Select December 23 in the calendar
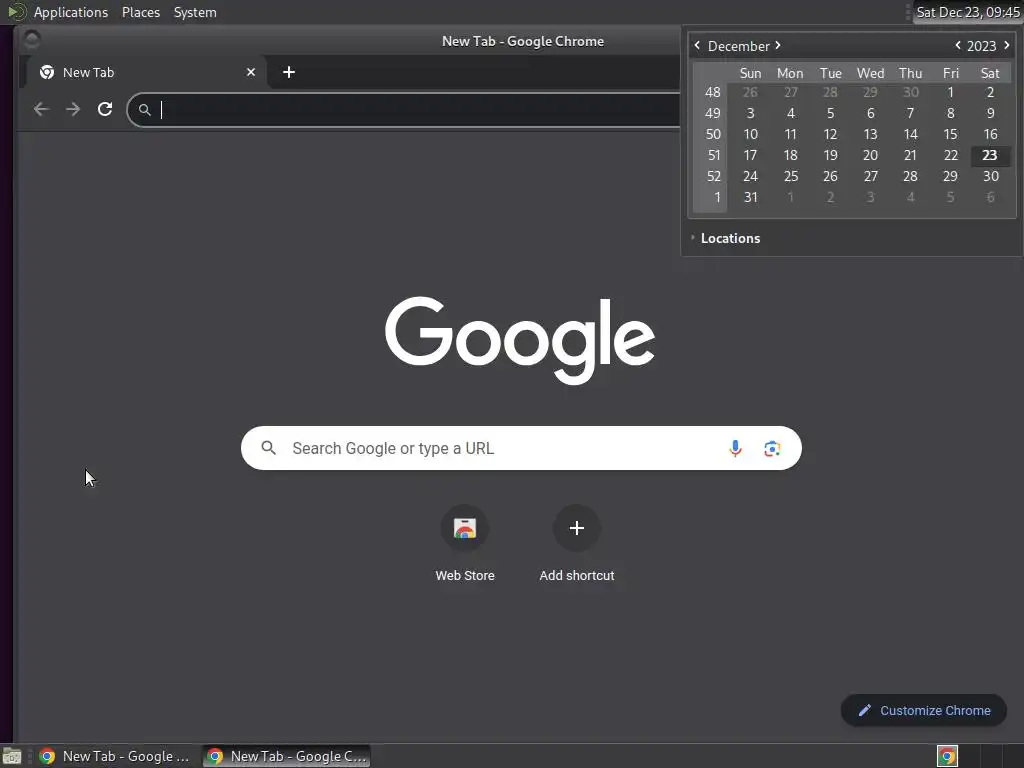The image size is (1024, 768). click(x=990, y=155)
